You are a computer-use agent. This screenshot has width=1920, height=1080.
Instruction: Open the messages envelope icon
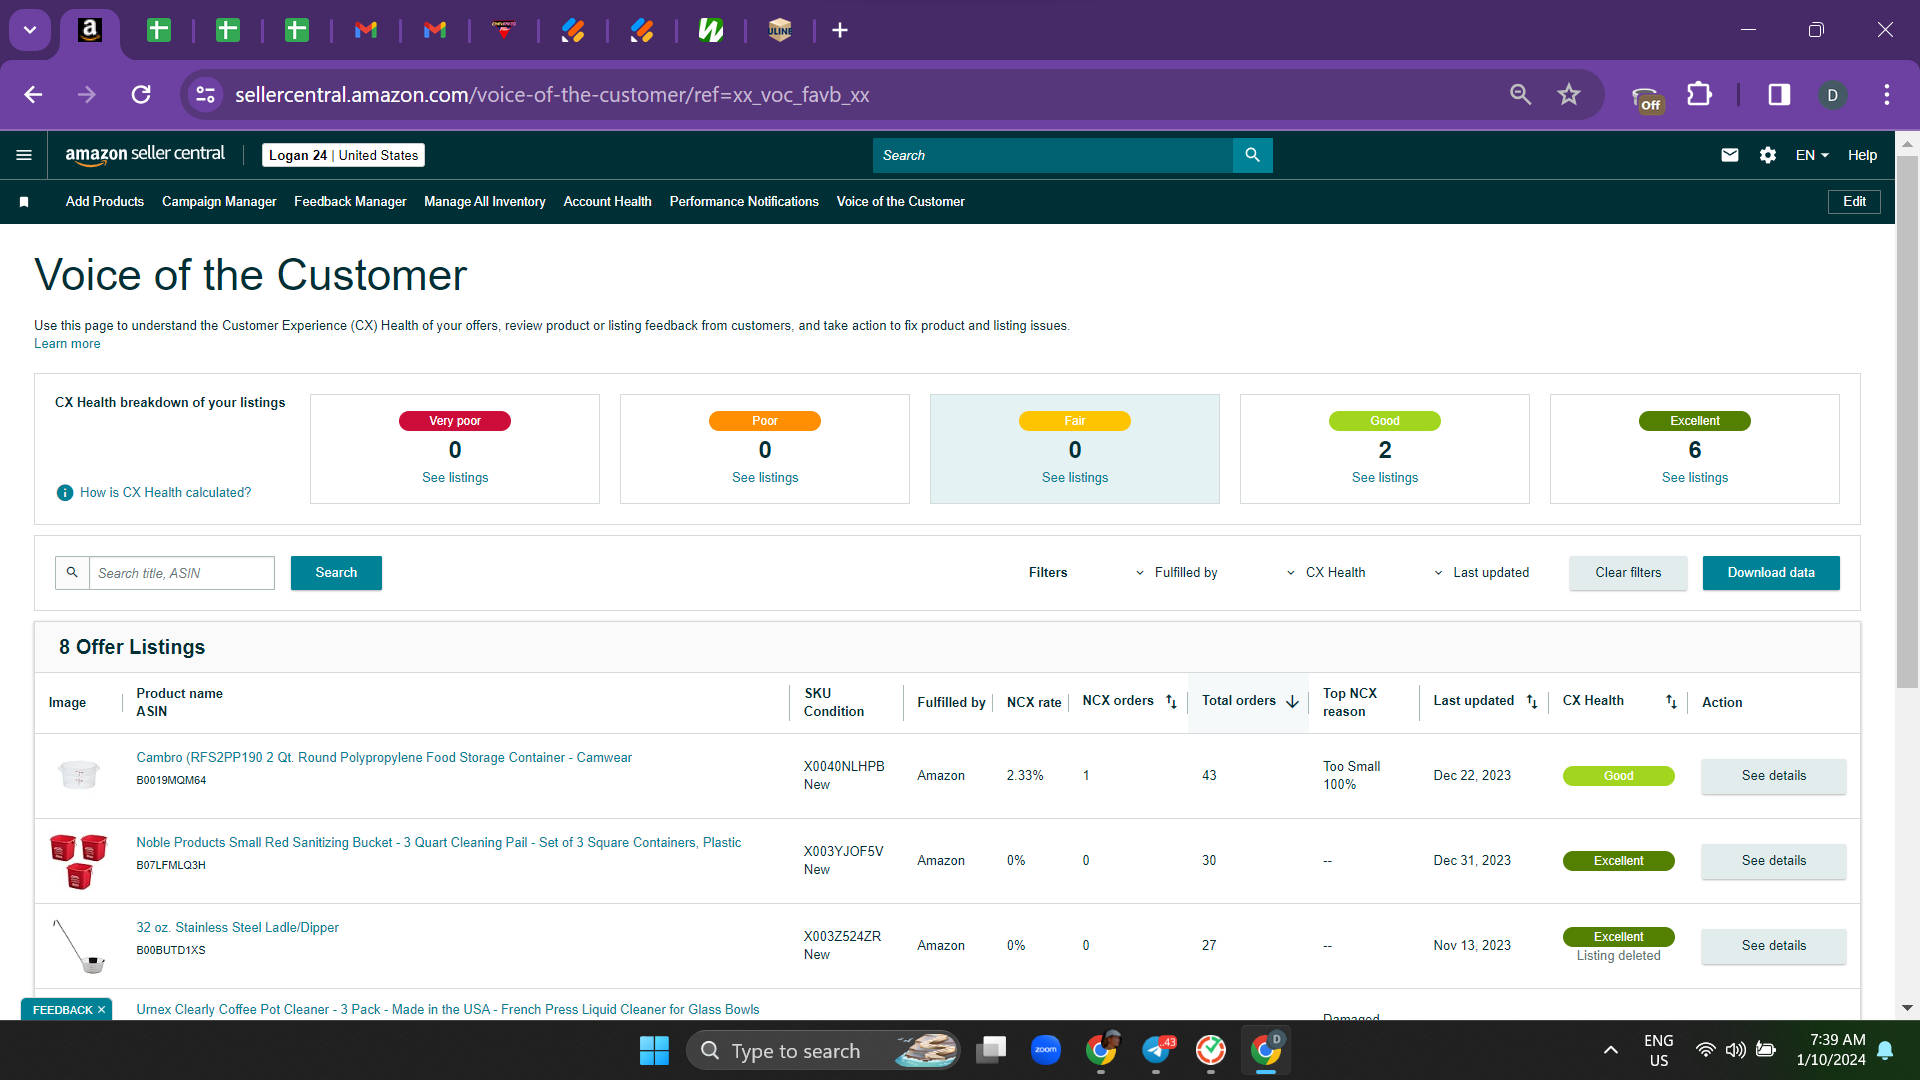(1729, 155)
